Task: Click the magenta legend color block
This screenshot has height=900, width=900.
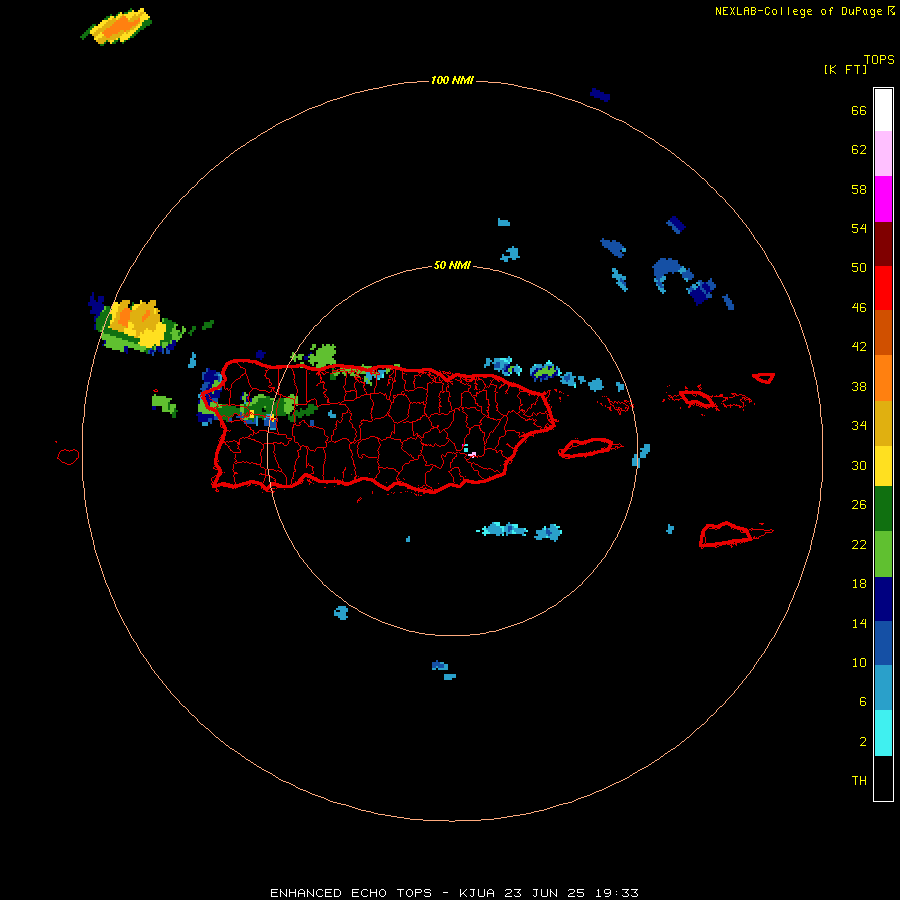Action: pyautogui.click(x=883, y=199)
